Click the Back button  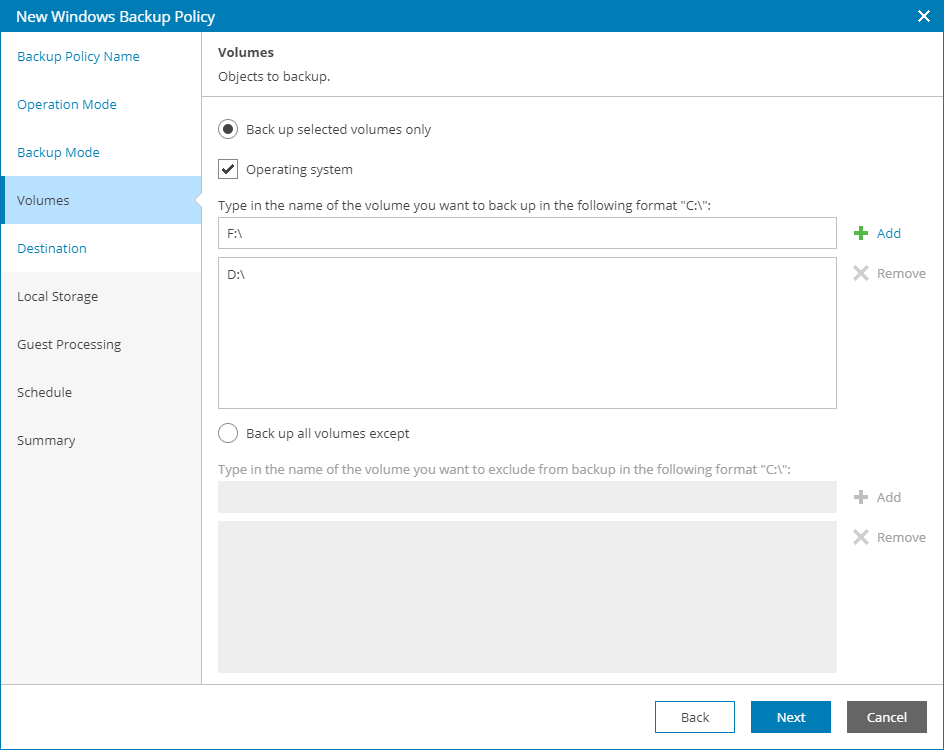pyautogui.click(x=694, y=717)
